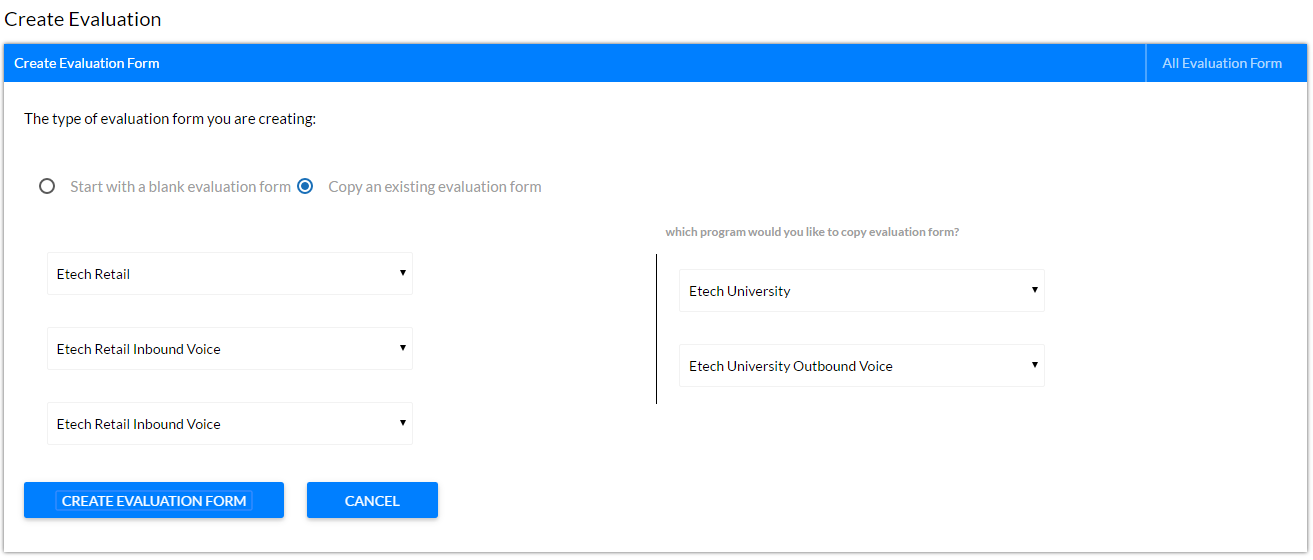
Task: Click the Create Evaluation Form header tab
Action: coord(87,63)
